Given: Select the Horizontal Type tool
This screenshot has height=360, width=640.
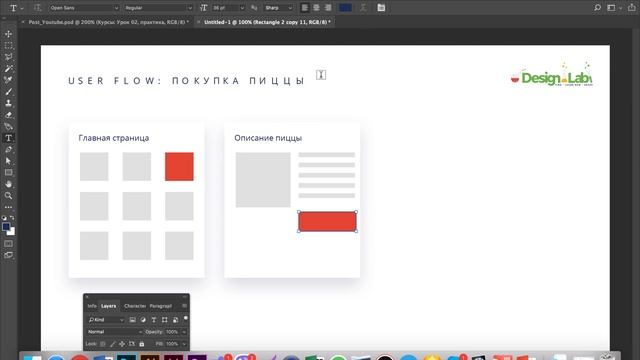Looking at the screenshot, I should point(8,138).
